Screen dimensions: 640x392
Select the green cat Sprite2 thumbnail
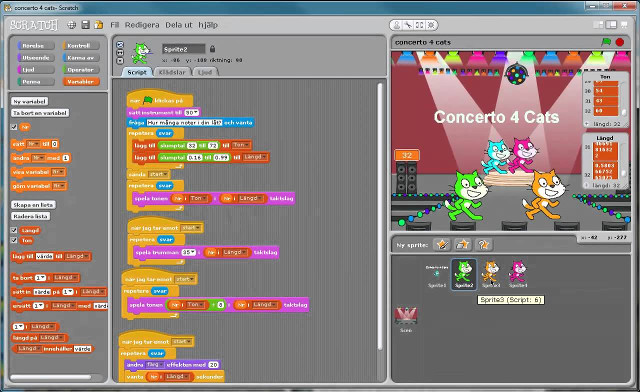464,274
